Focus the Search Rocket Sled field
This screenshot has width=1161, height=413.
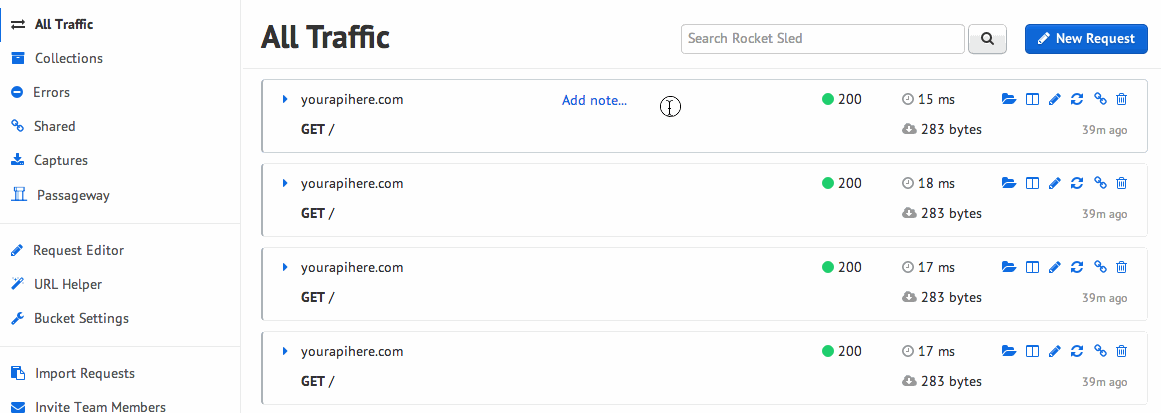823,38
